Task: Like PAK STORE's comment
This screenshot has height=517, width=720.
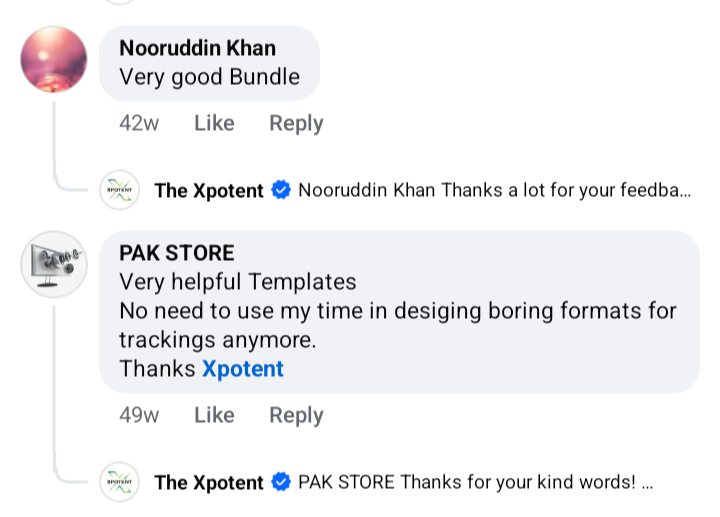Action: click(x=214, y=415)
